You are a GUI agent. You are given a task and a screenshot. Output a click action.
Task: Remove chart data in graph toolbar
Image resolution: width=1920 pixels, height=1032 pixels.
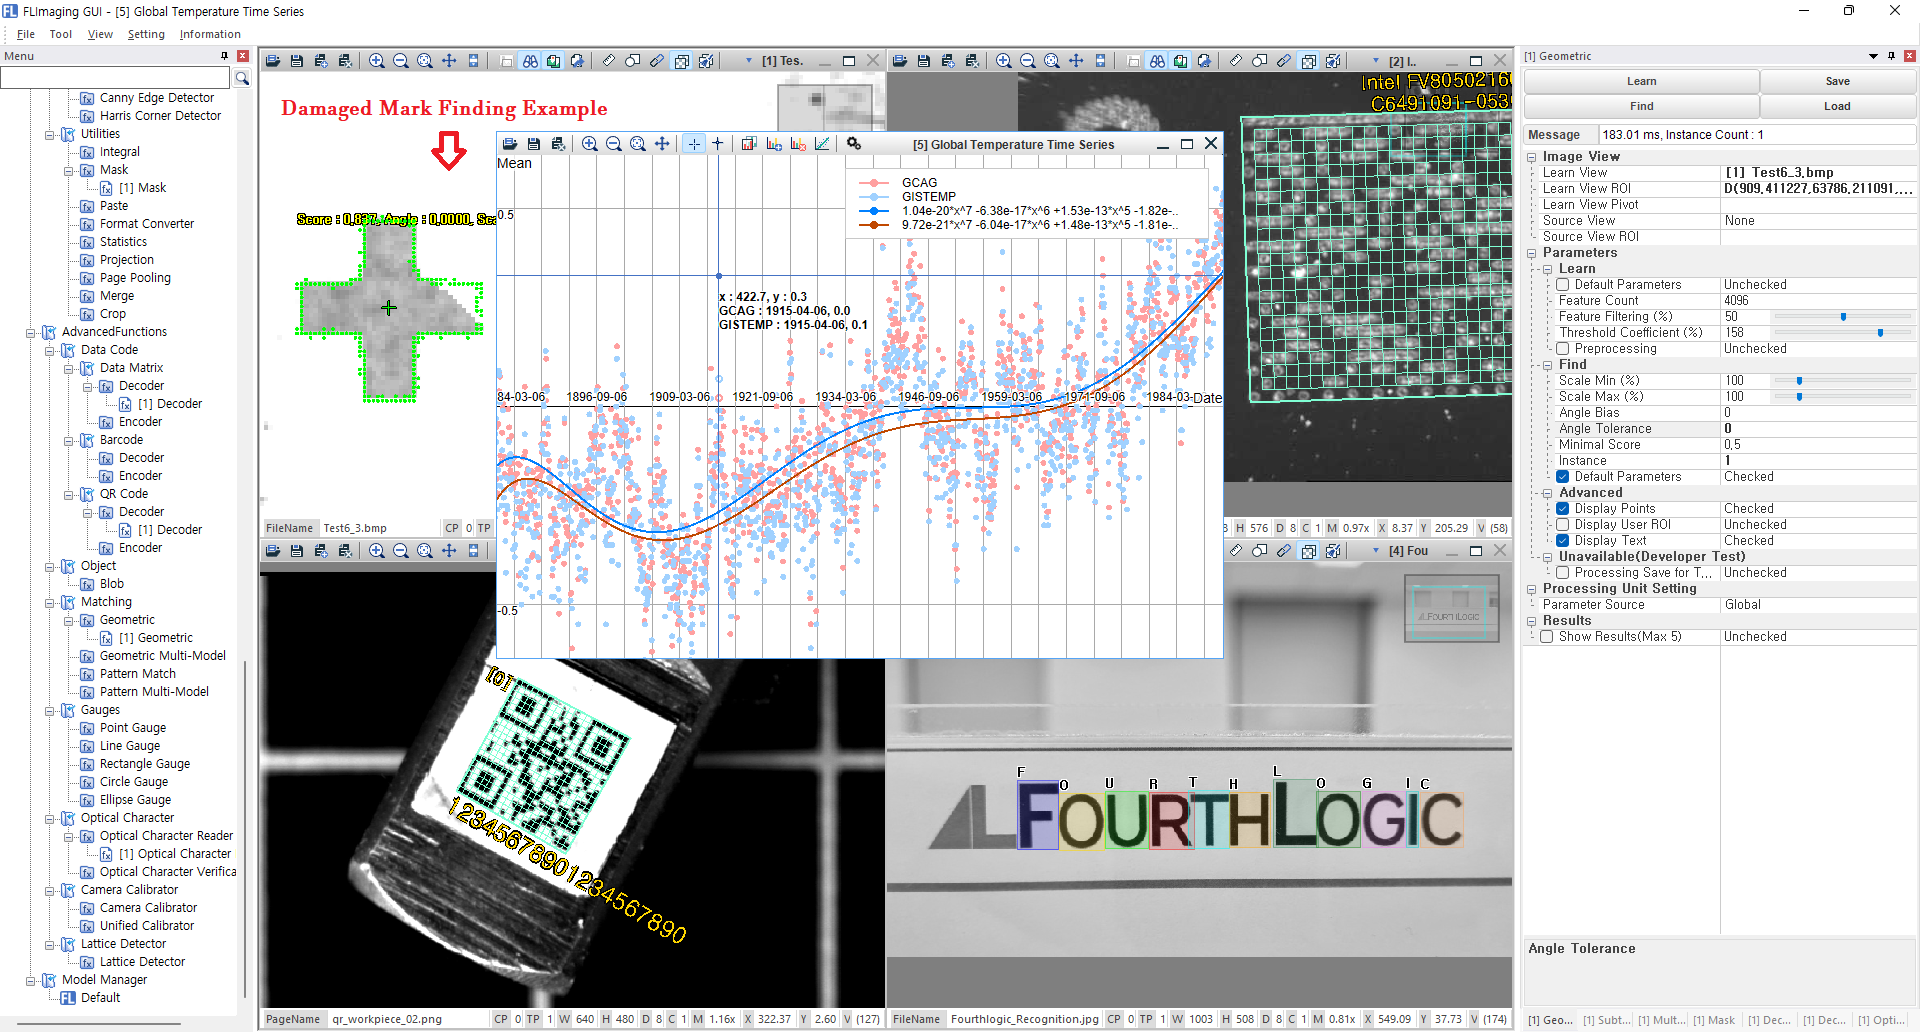[x=798, y=144]
